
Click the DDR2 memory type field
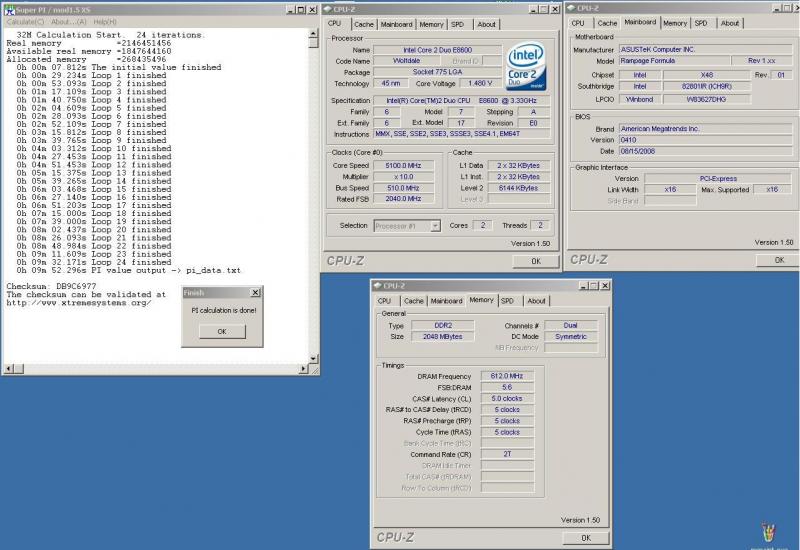[442, 326]
